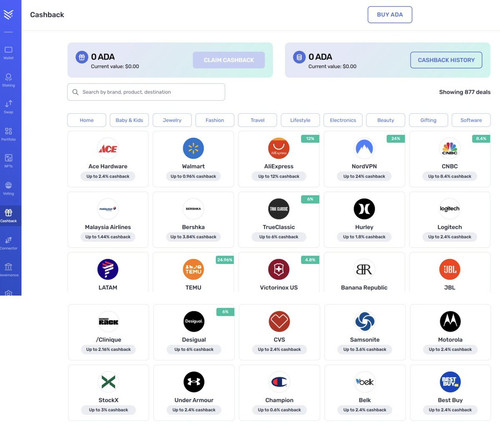Viewport: 500px width, 430px height.
Task: Click the app logo atop the sidebar
Action: tap(8, 14)
